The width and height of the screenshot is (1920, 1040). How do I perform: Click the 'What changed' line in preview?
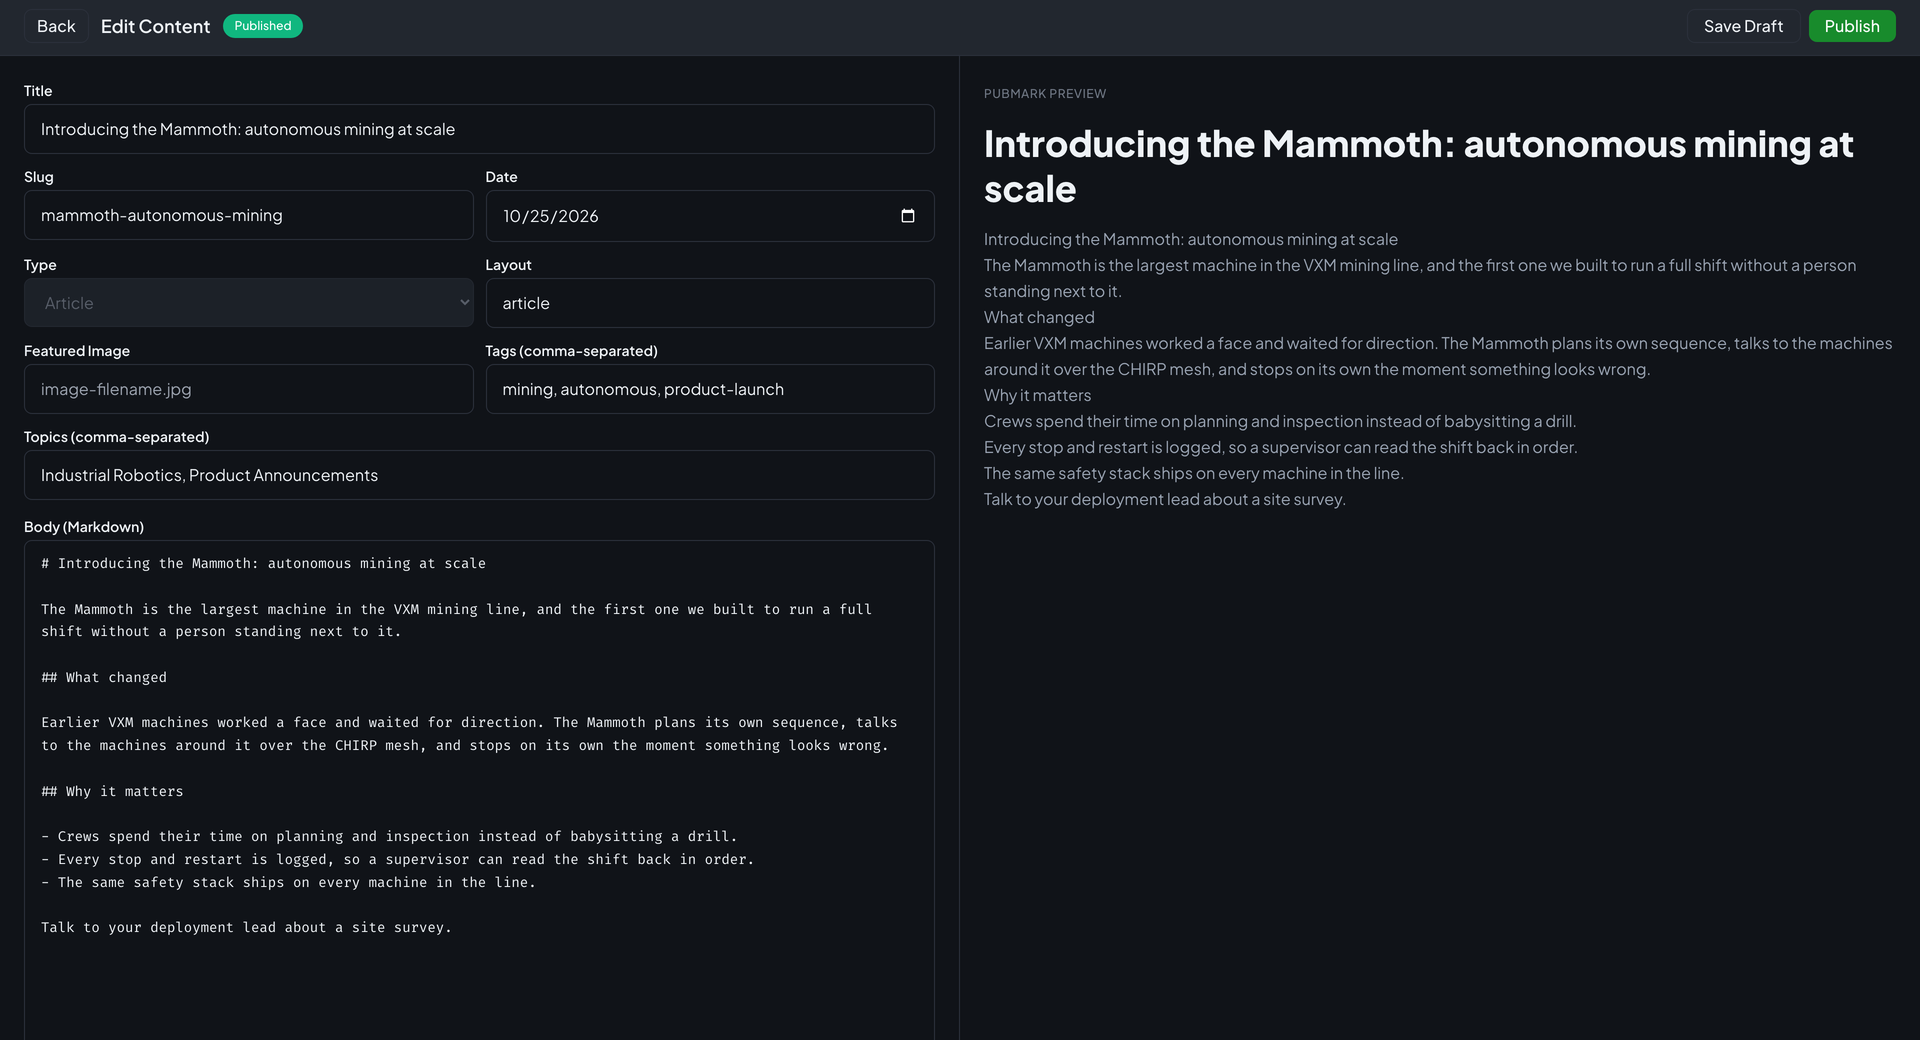[x=1039, y=317]
